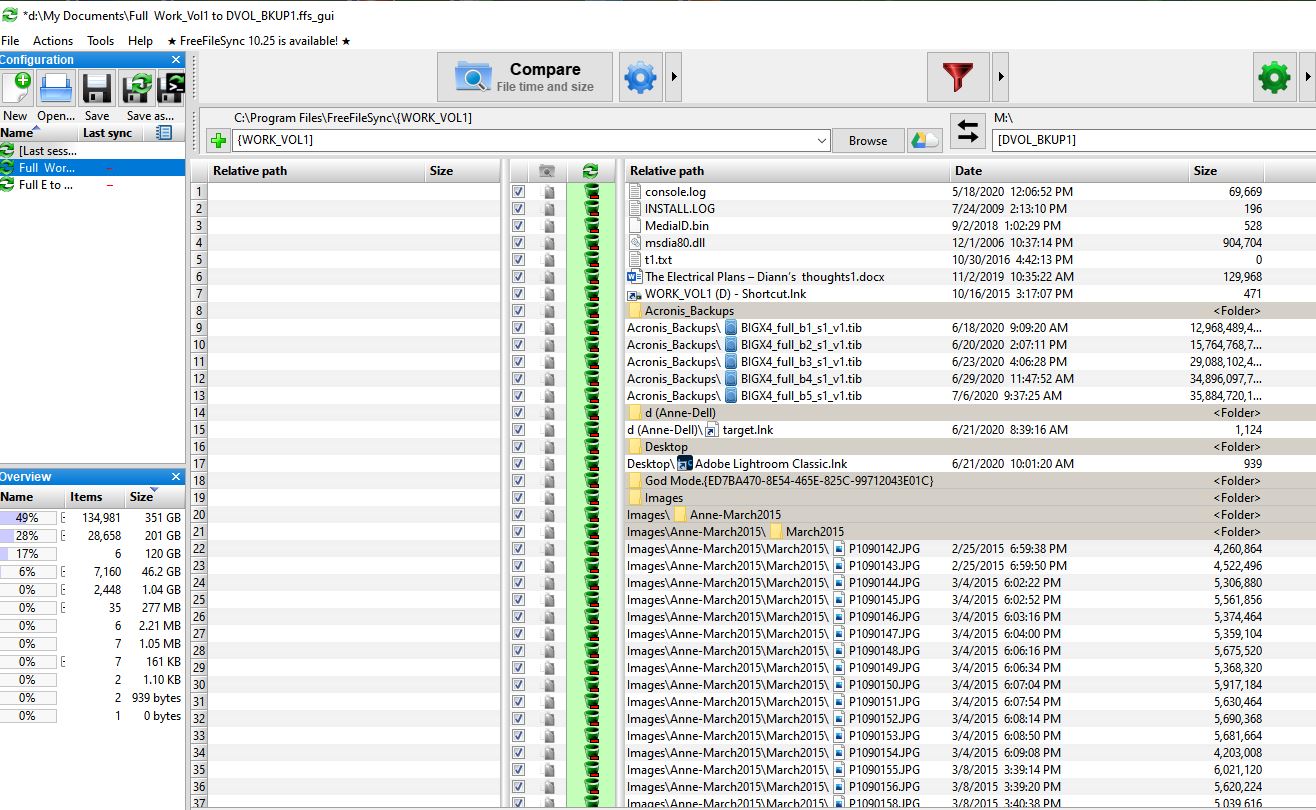This screenshot has height=810, width=1316.
Task: Expand the 49% row in Overview
Action: pyautogui.click(x=62, y=518)
